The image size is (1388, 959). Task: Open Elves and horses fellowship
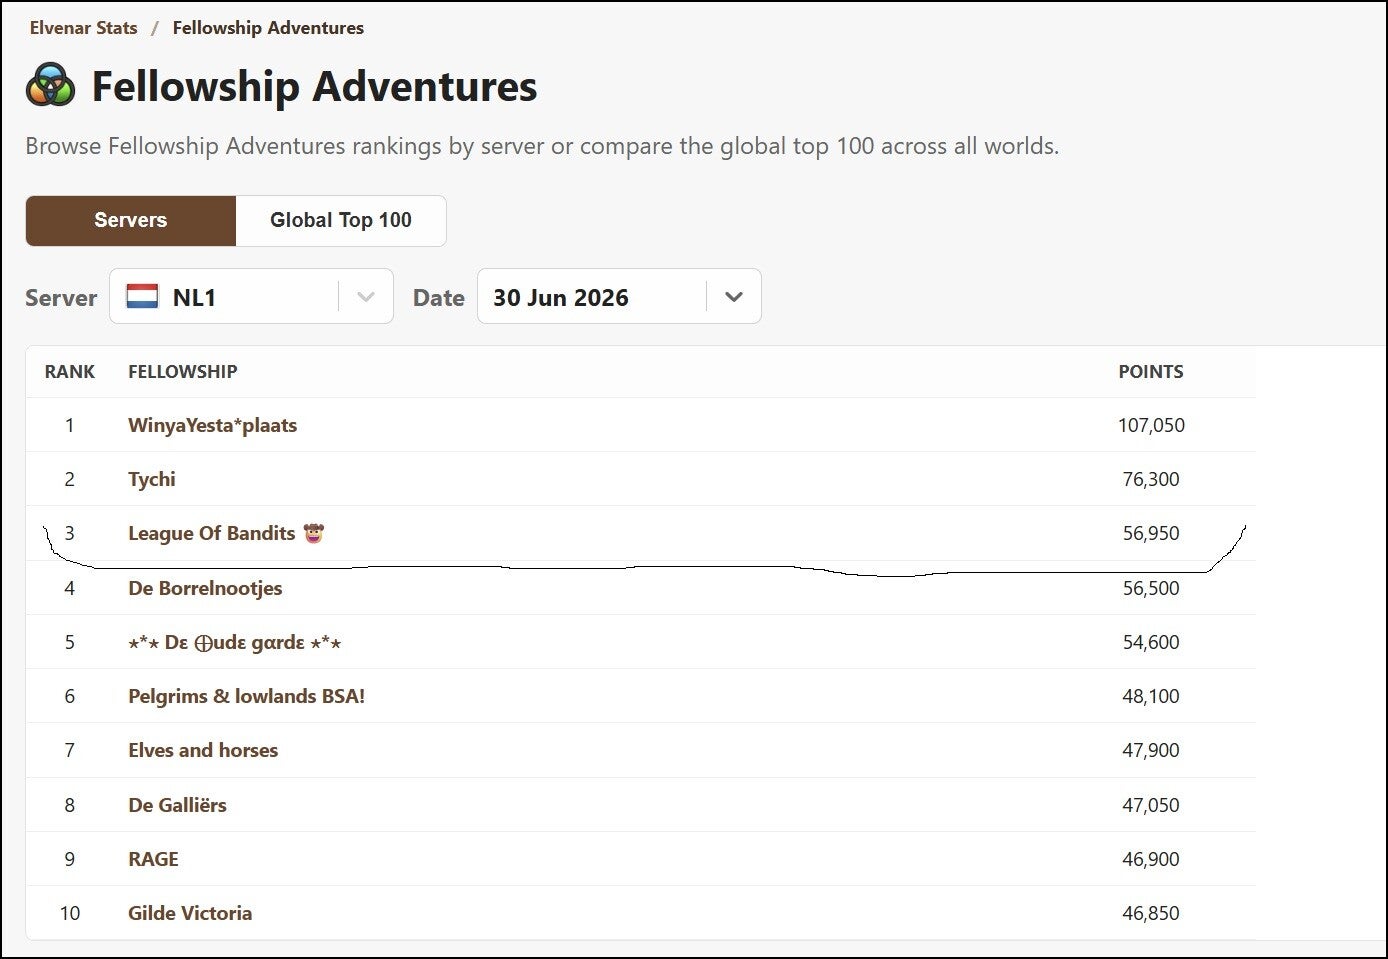203,750
